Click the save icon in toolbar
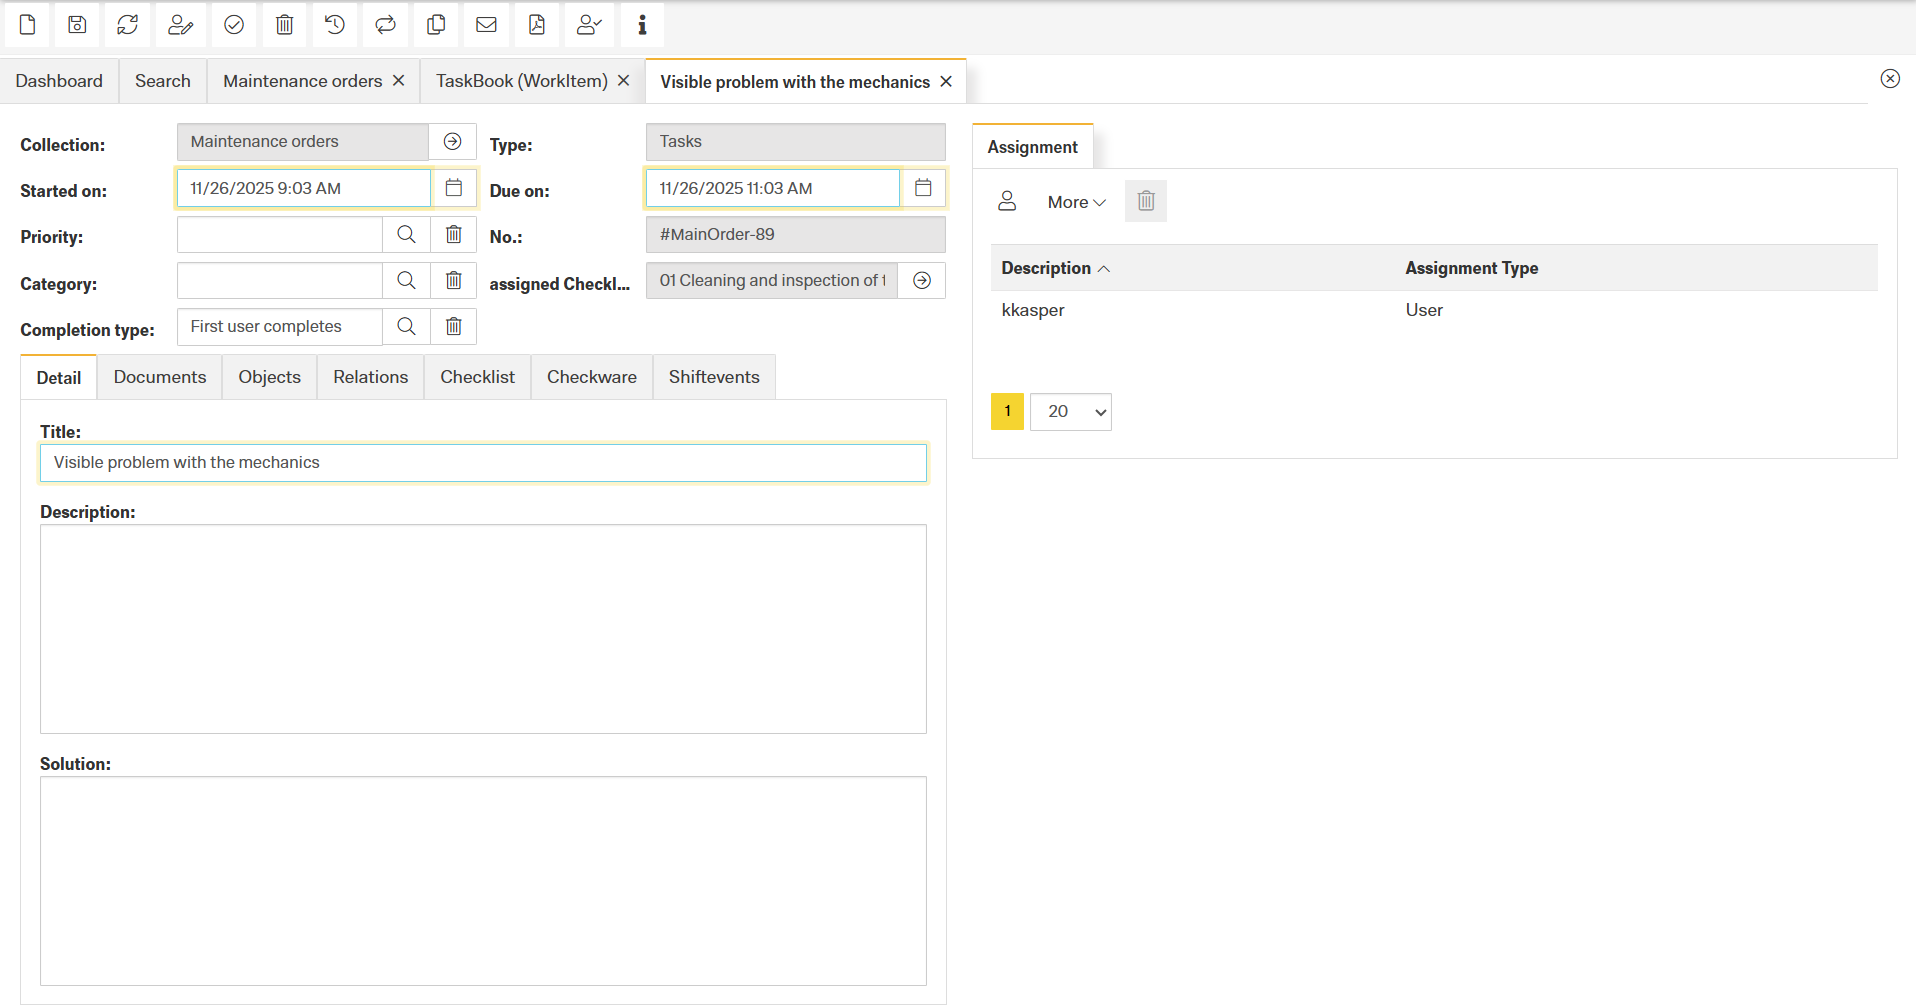 click(77, 25)
